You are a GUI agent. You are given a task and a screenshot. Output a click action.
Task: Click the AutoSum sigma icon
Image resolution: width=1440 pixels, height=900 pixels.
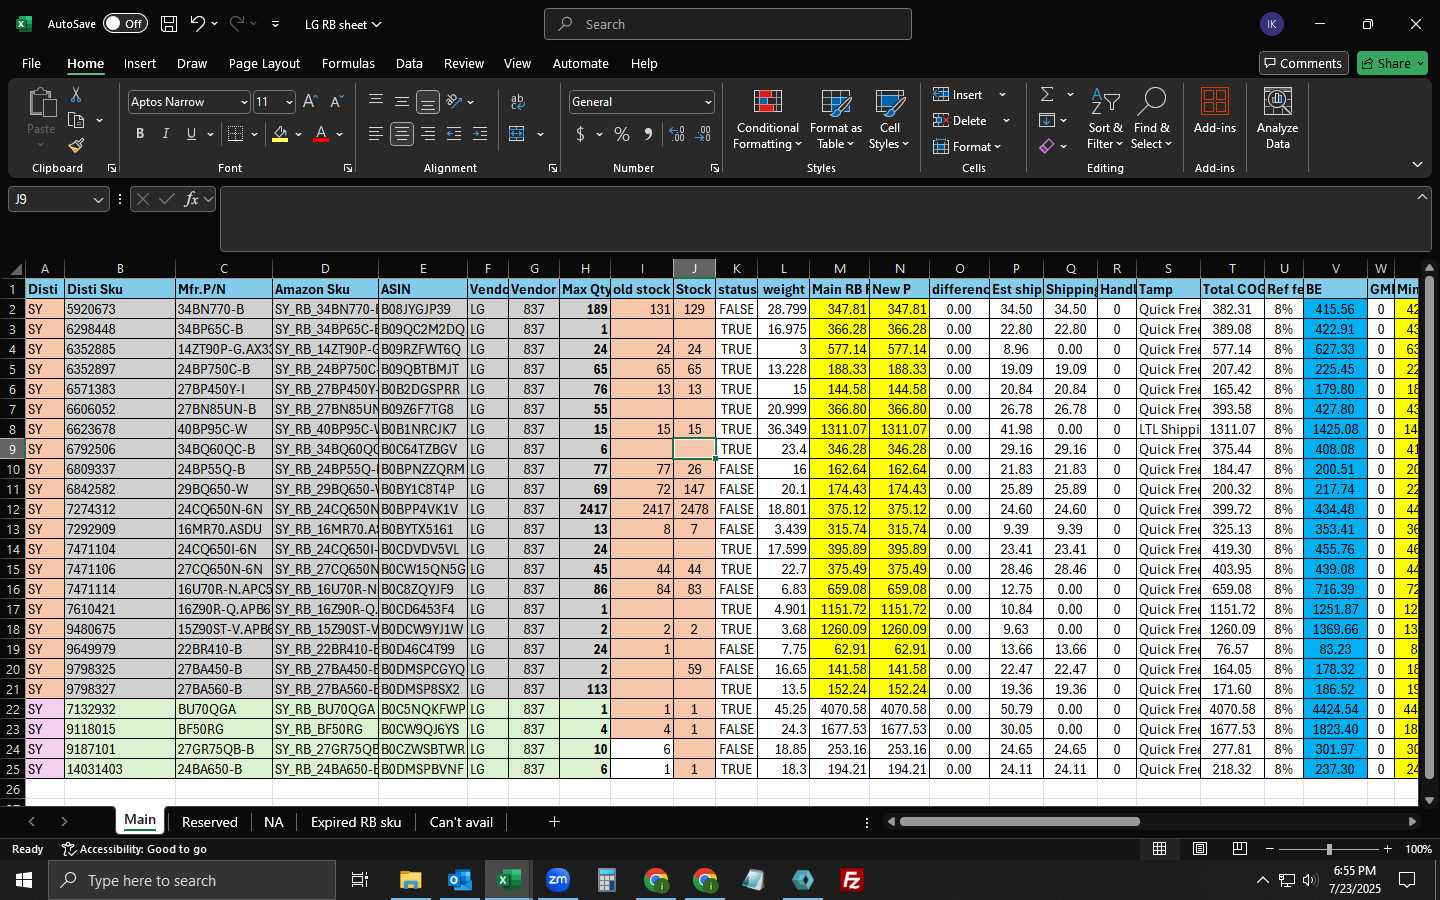point(1047,94)
